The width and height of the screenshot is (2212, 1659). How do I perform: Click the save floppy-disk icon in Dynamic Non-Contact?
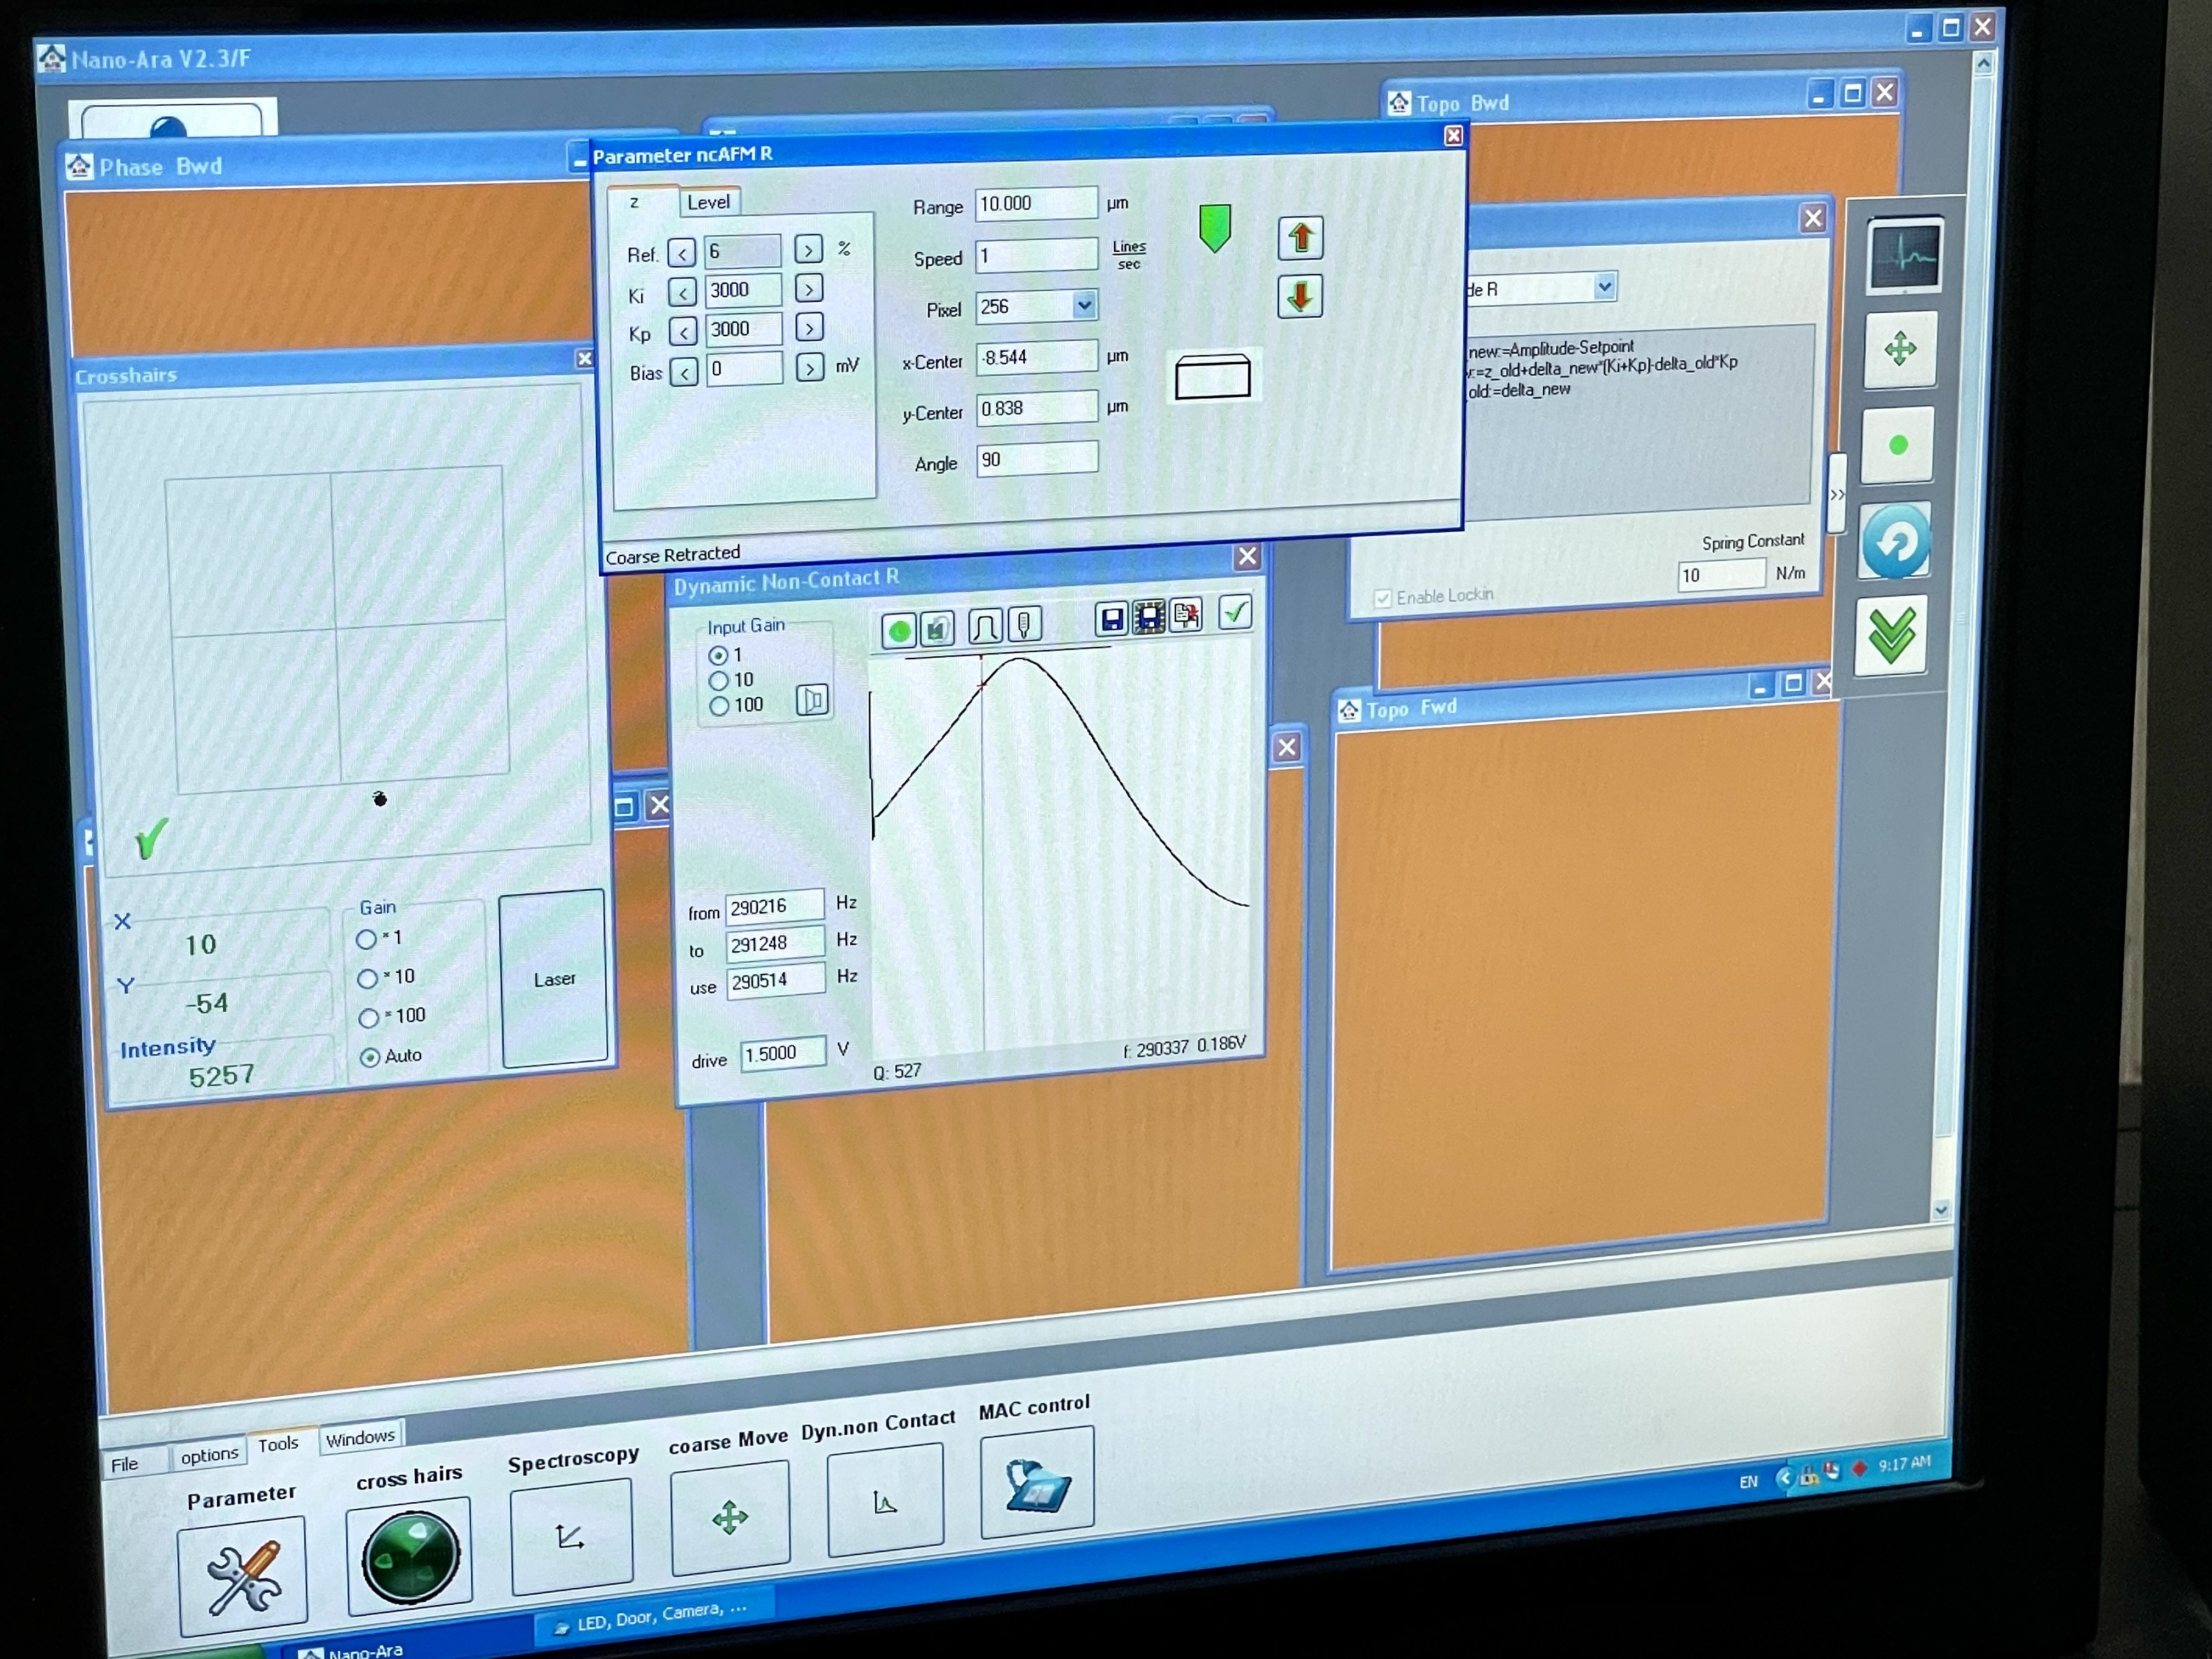tap(1111, 619)
